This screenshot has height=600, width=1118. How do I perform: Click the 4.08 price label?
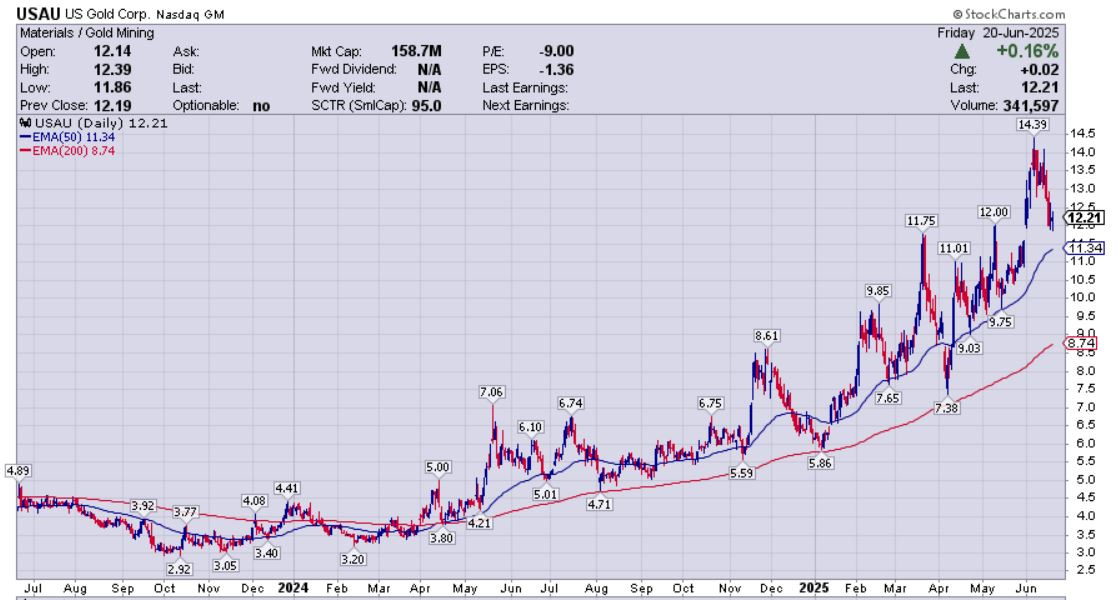pos(254,501)
